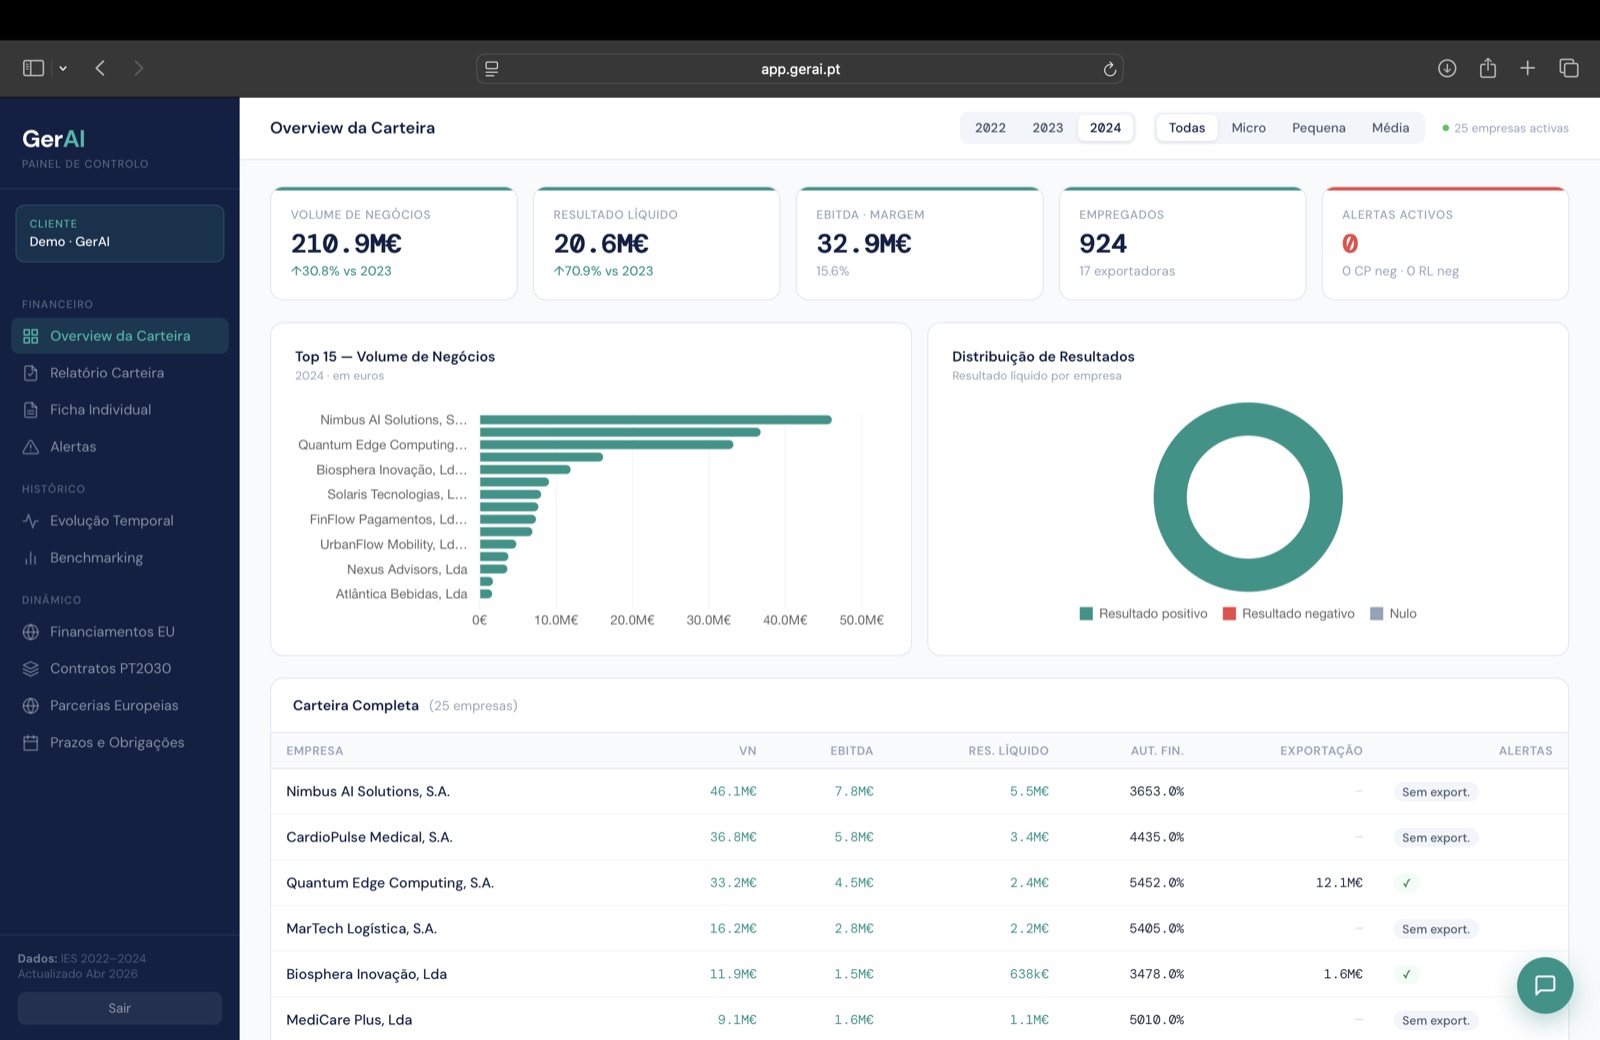Open Prazos e Obrigações calendar icon
The width and height of the screenshot is (1600, 1040).
click(31, 743)
